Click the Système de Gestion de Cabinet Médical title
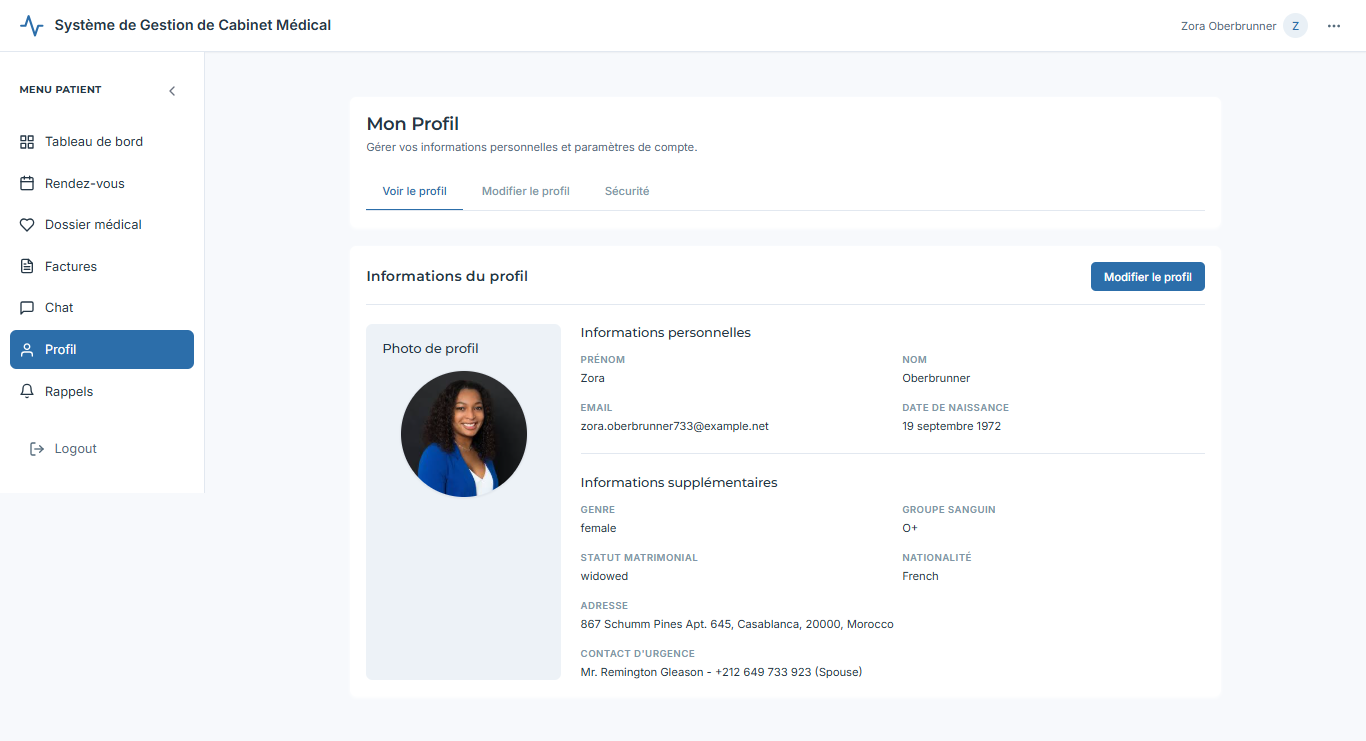 (x=192, y=25)
